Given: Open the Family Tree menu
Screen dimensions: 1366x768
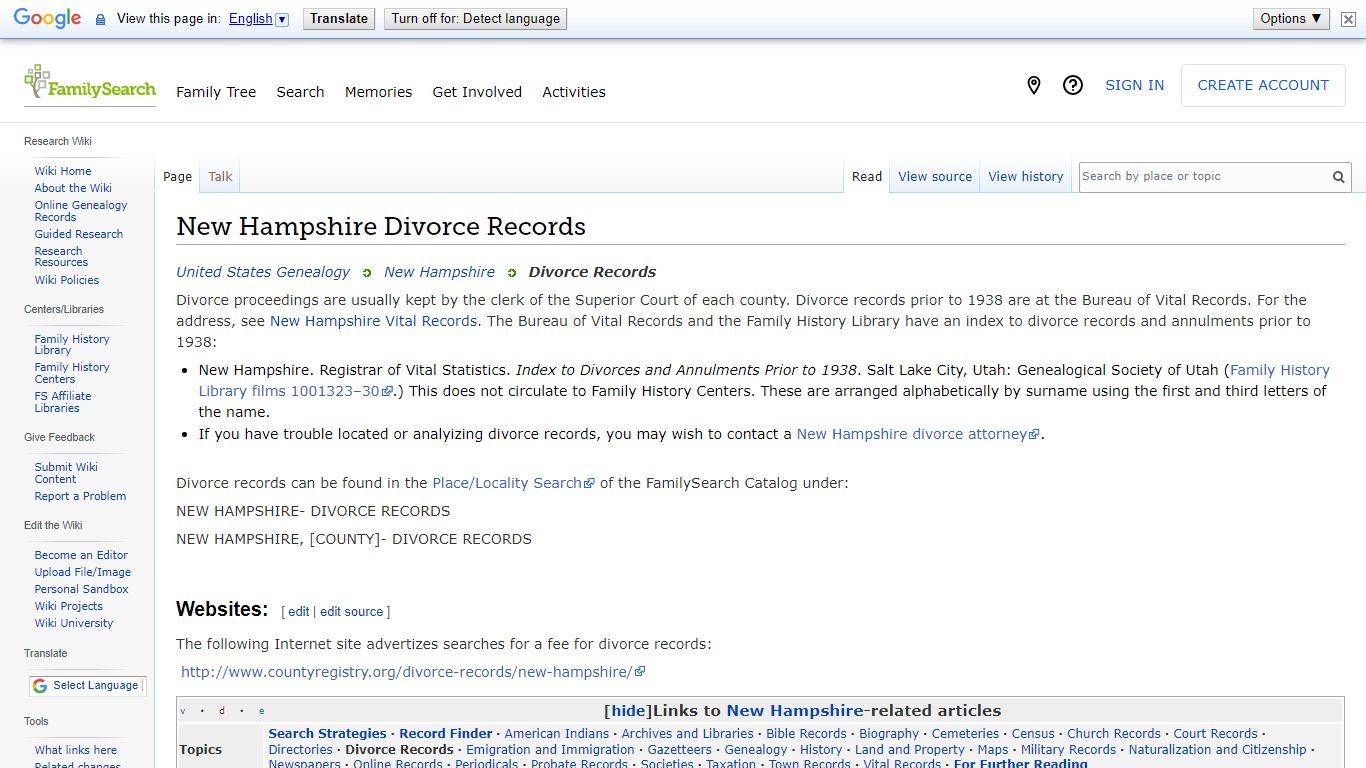Looking at the screenshot, I should 216,92.
